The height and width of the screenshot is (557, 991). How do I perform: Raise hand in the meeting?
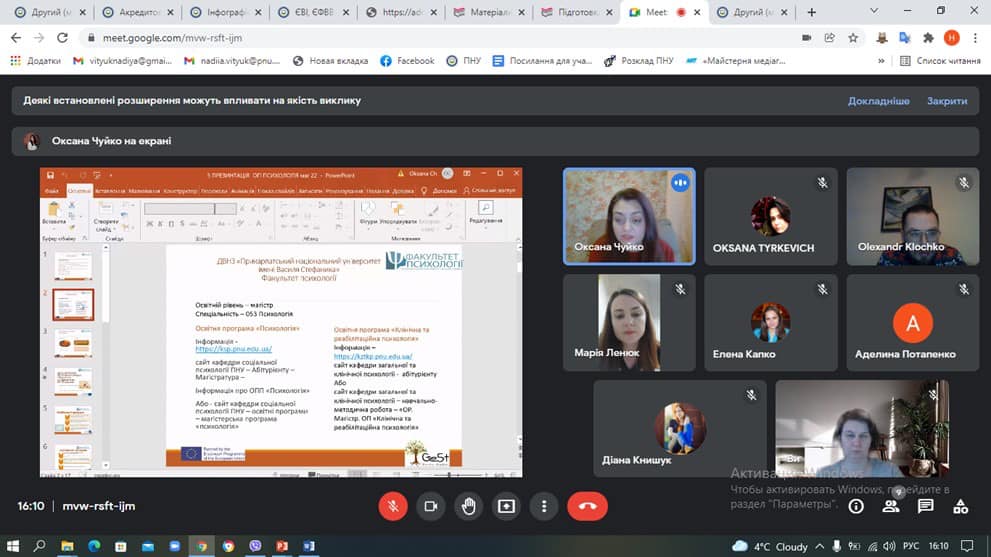point(468,506)
